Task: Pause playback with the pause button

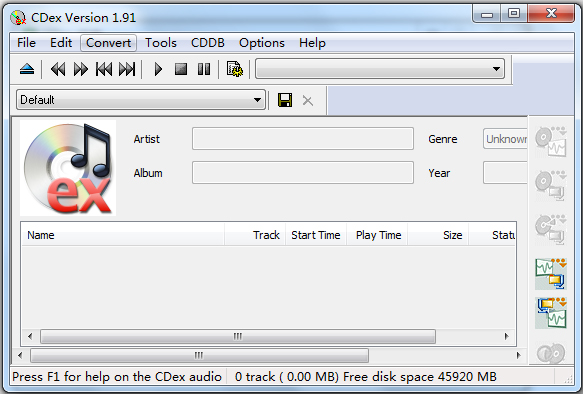Action: pos(204,69)
